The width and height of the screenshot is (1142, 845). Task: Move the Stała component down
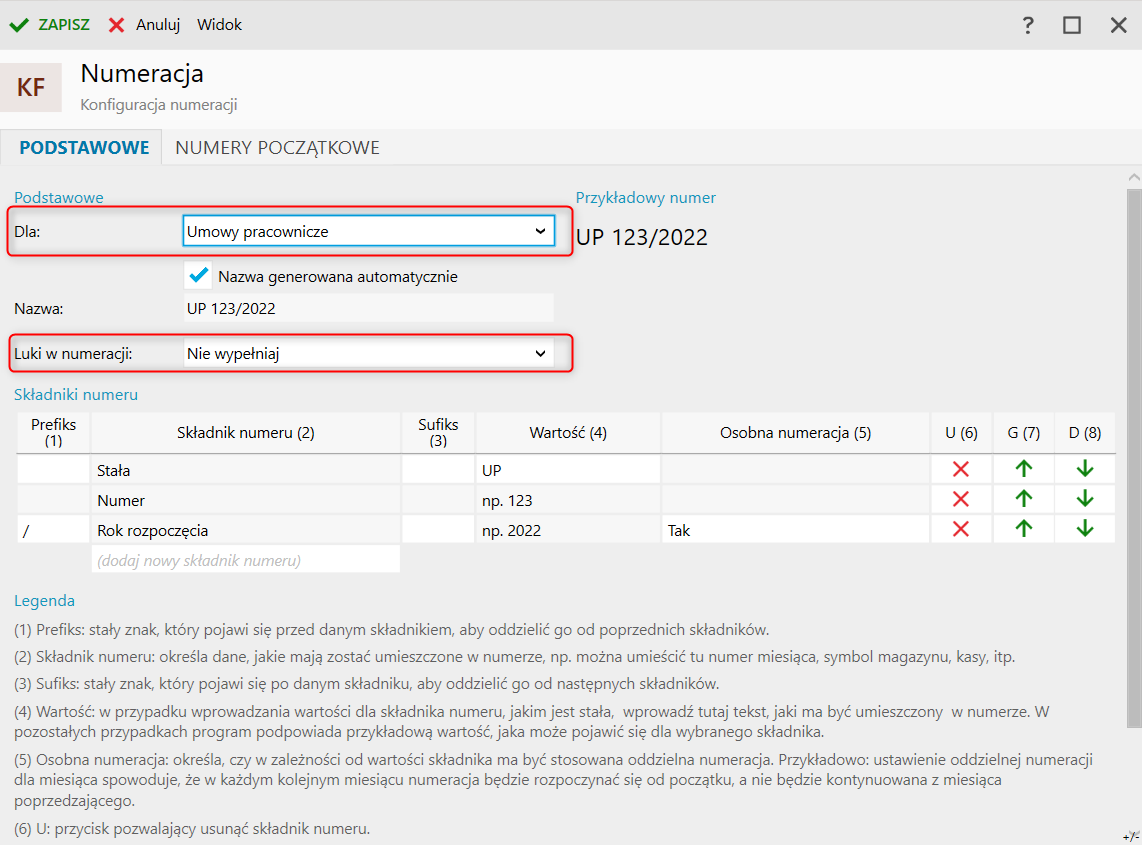tap(1085, 469)
